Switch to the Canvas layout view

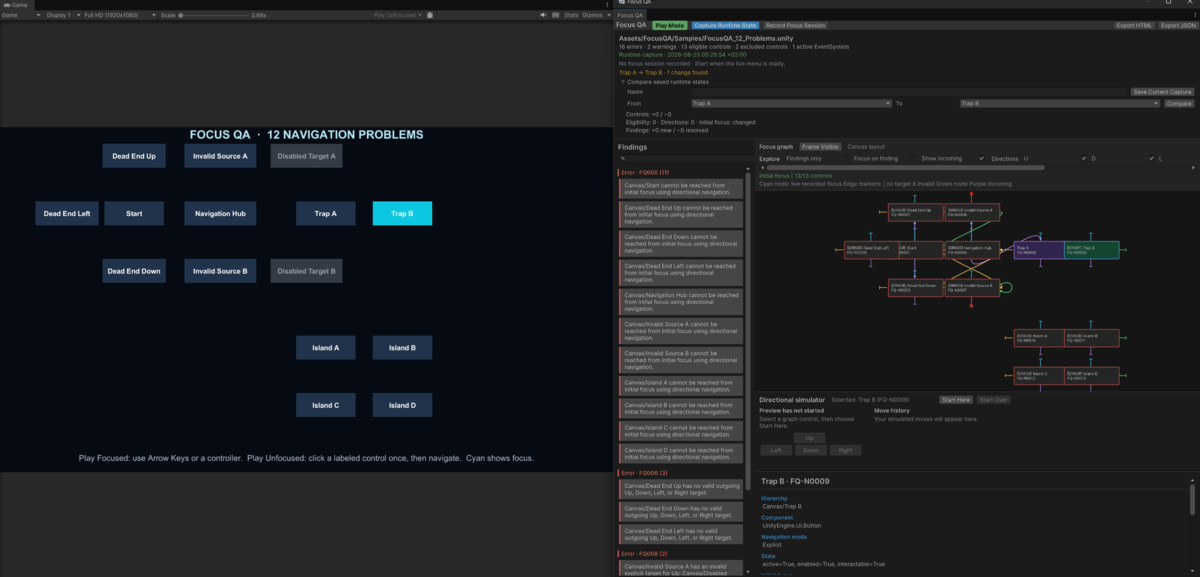coord(866,146)
